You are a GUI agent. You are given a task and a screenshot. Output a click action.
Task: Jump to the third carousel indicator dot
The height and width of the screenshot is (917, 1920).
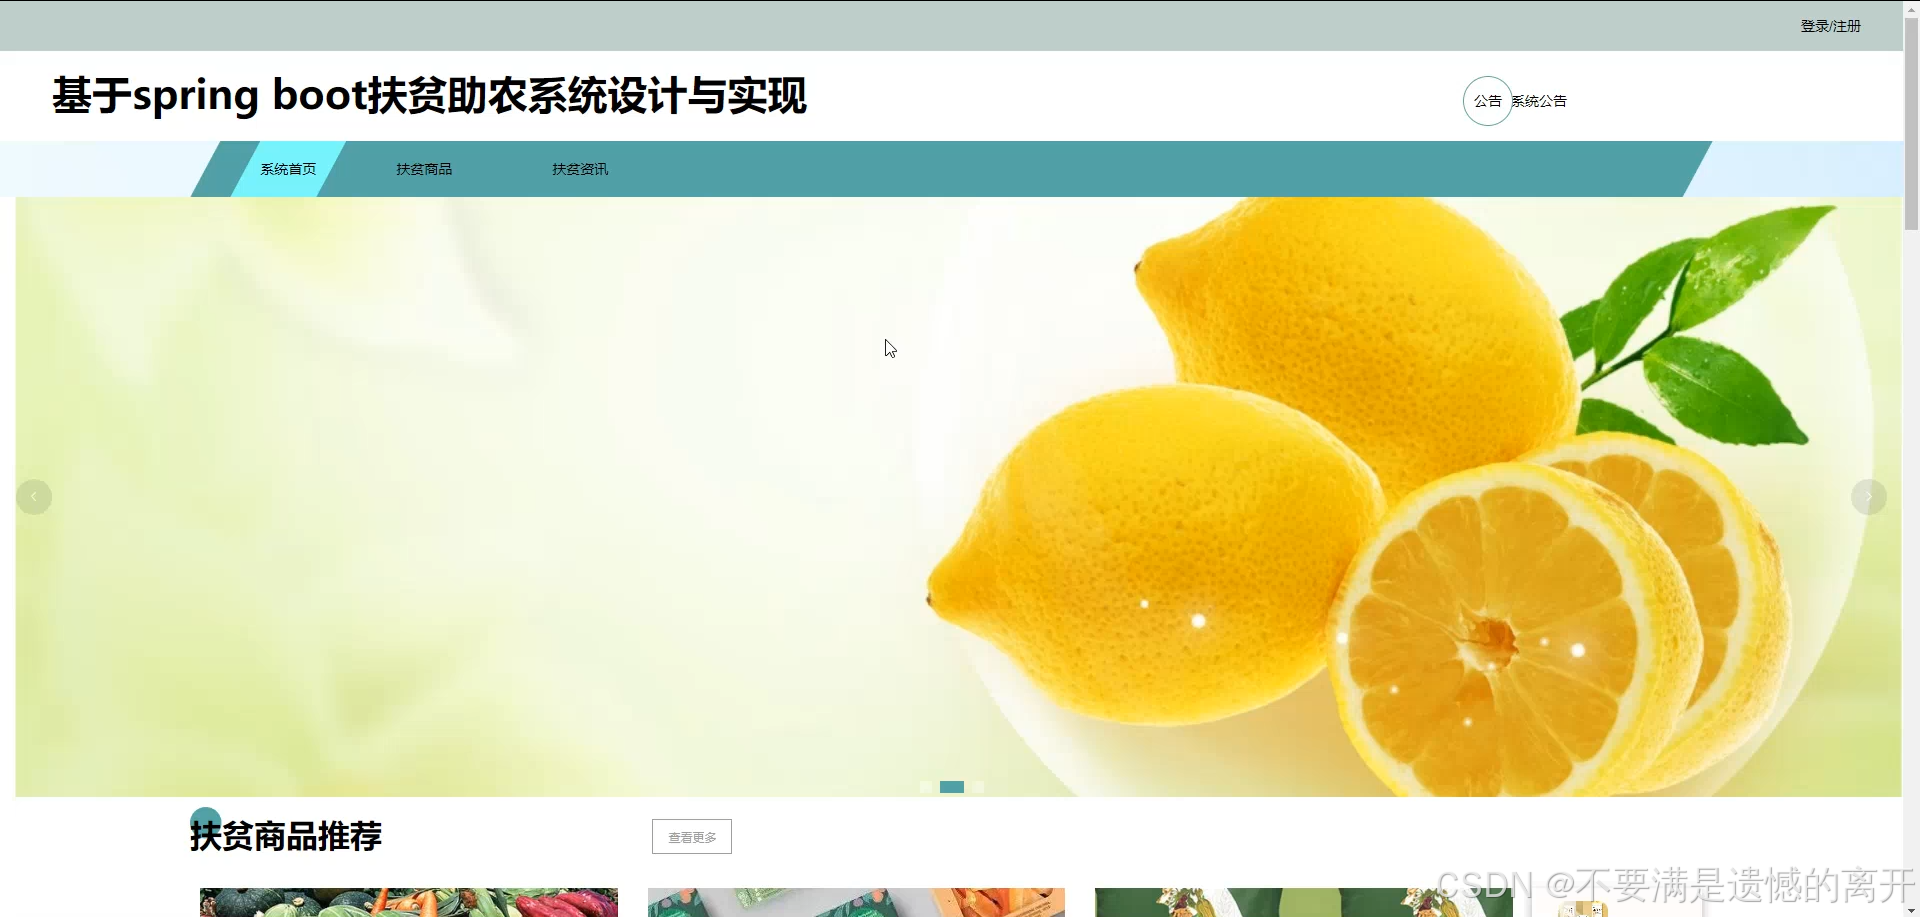pos(978,787)
